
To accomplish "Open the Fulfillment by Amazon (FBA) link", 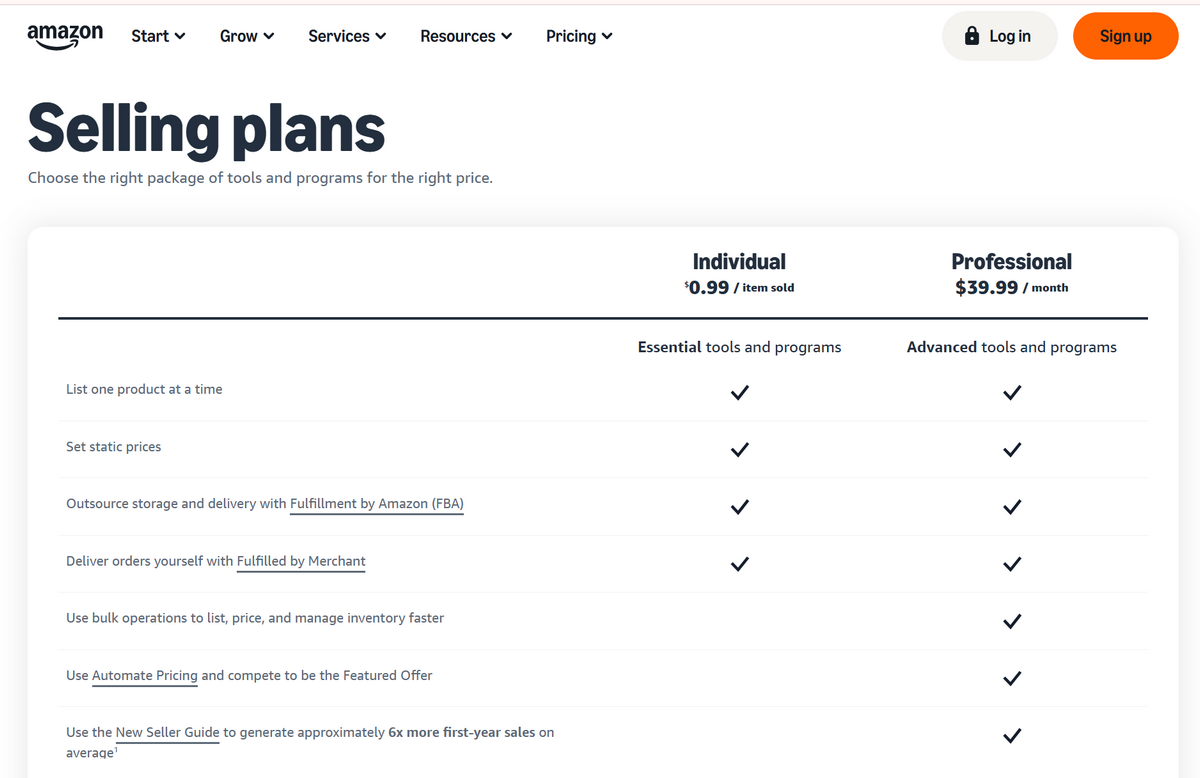I will (x=377, y=504).
